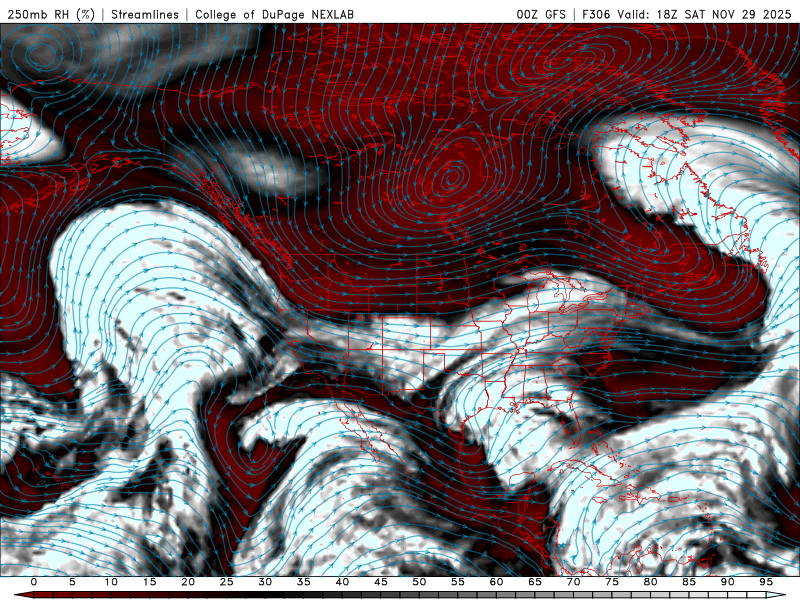Click the 25 label on the colorbar
This screenshot has height=600, width=800.
pos(227,582)
